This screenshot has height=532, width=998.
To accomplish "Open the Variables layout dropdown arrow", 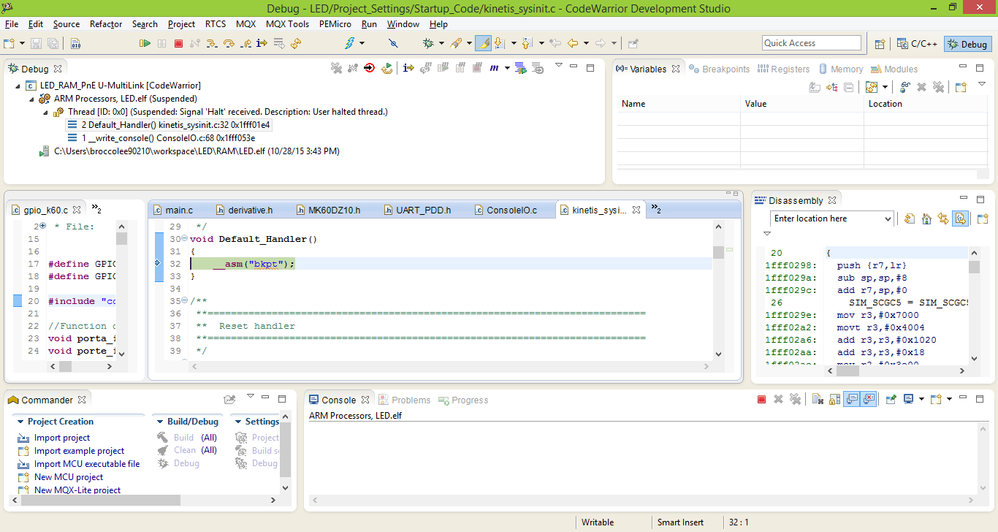I will pos(885,88).
